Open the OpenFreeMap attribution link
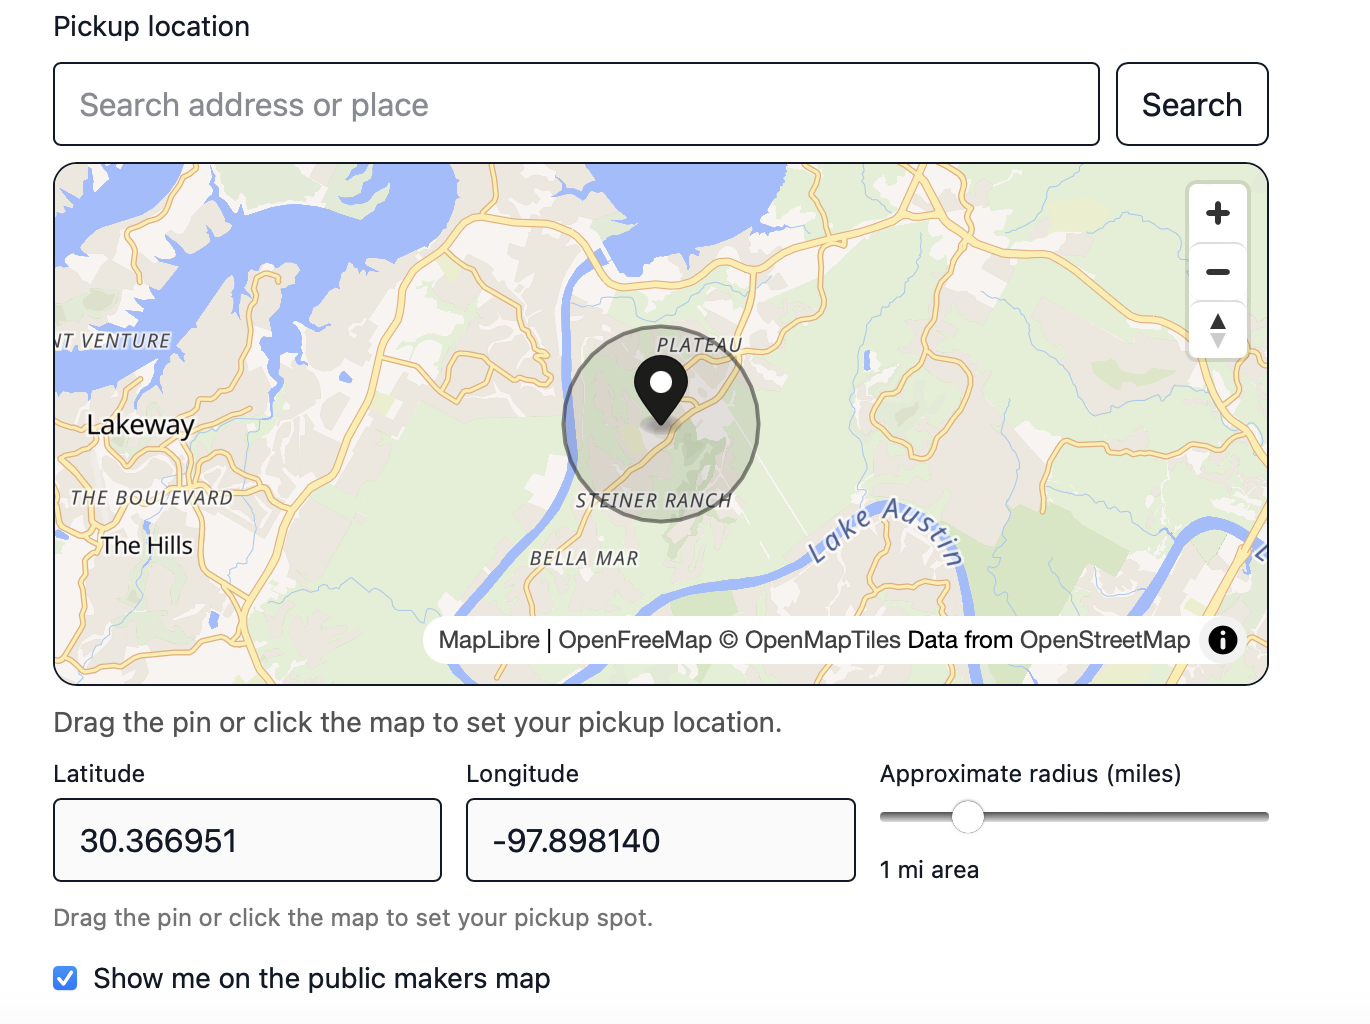Image resolution: width=1370 pixels, height=1024 pixels. point(635,640)
